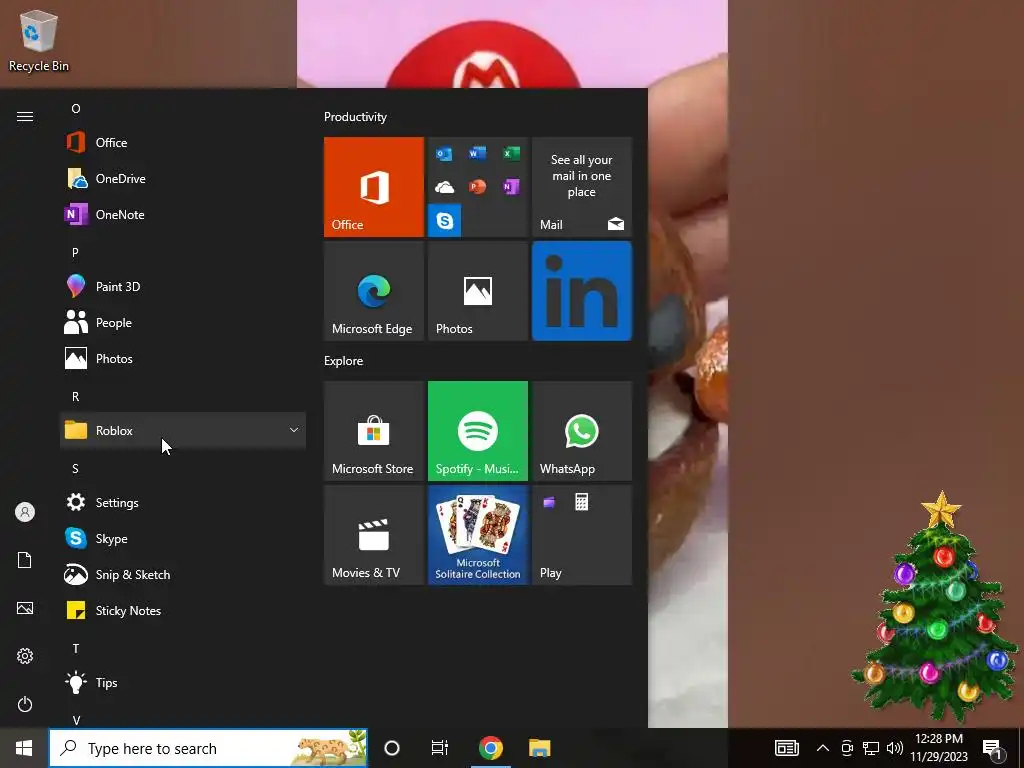Click the Christmas tree desktop gadget
Screen dimensions: 1024x768
pyautogui.click(x=936, y=607)
